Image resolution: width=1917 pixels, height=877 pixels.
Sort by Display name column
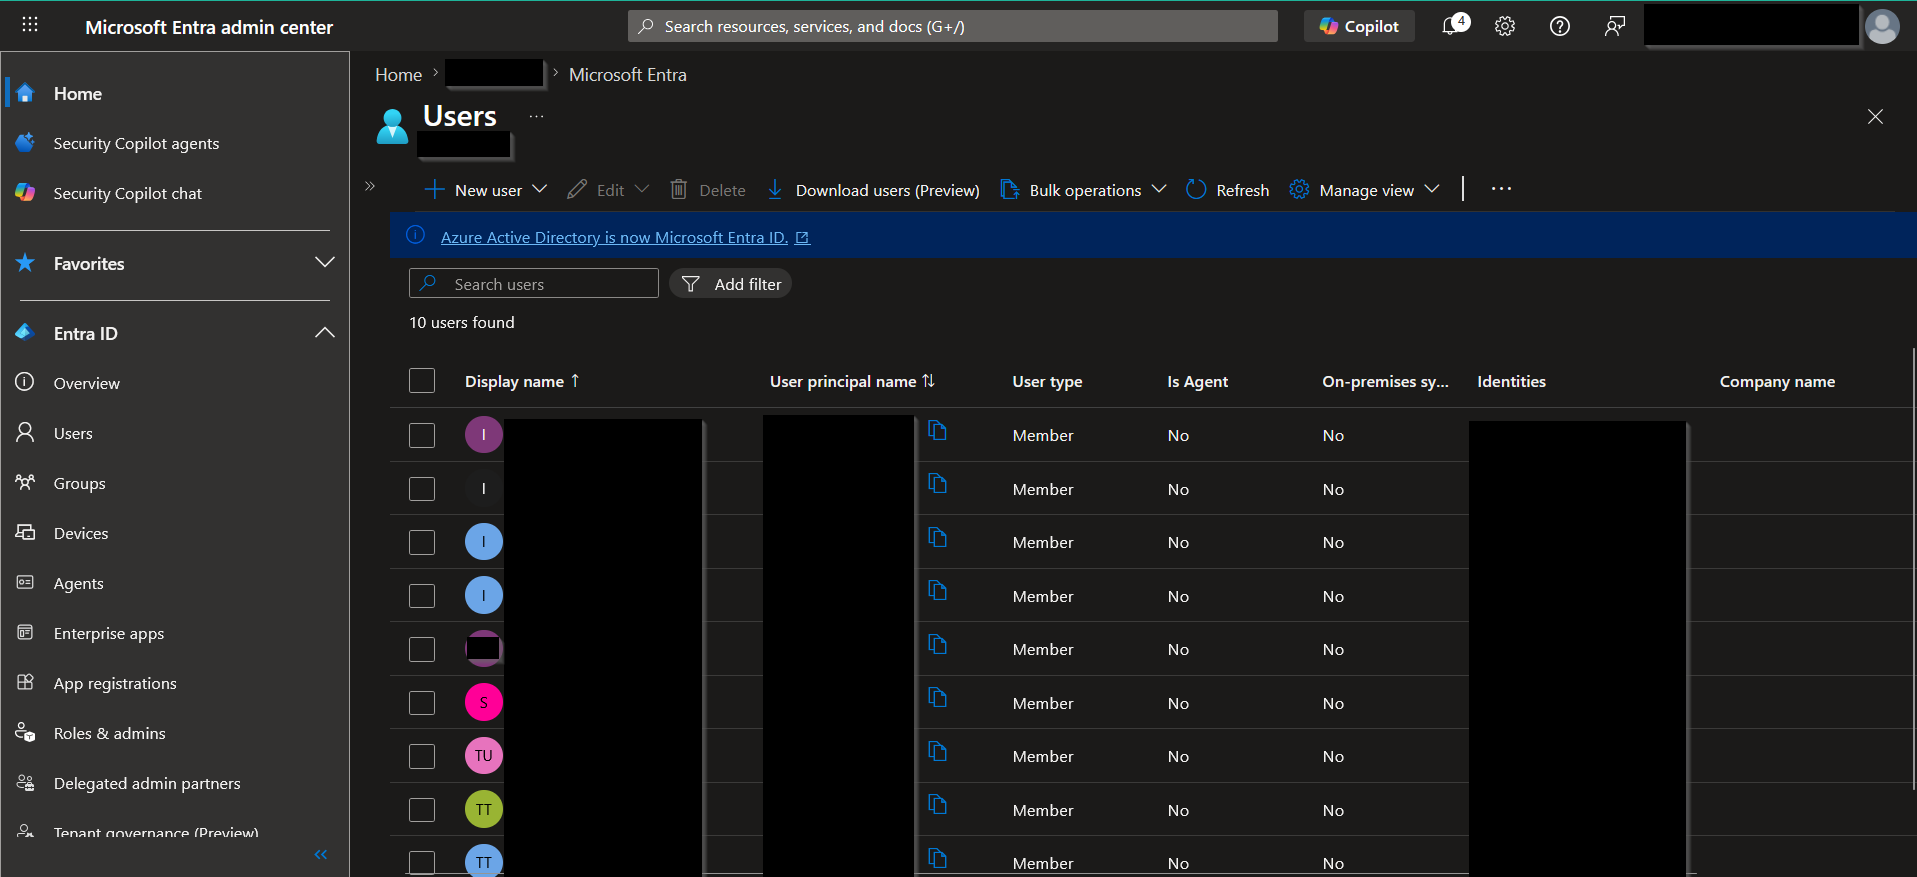(x=522, y=381)
